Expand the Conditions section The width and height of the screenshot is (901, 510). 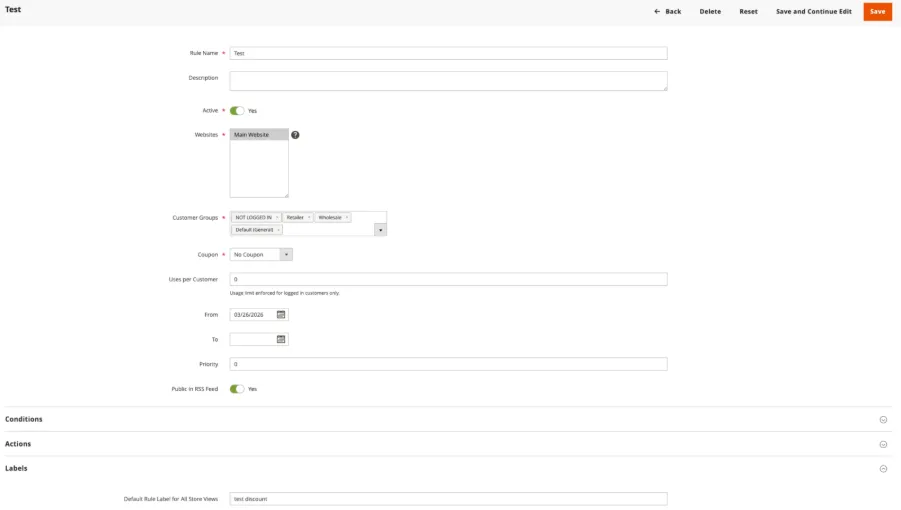coord(448,419)
